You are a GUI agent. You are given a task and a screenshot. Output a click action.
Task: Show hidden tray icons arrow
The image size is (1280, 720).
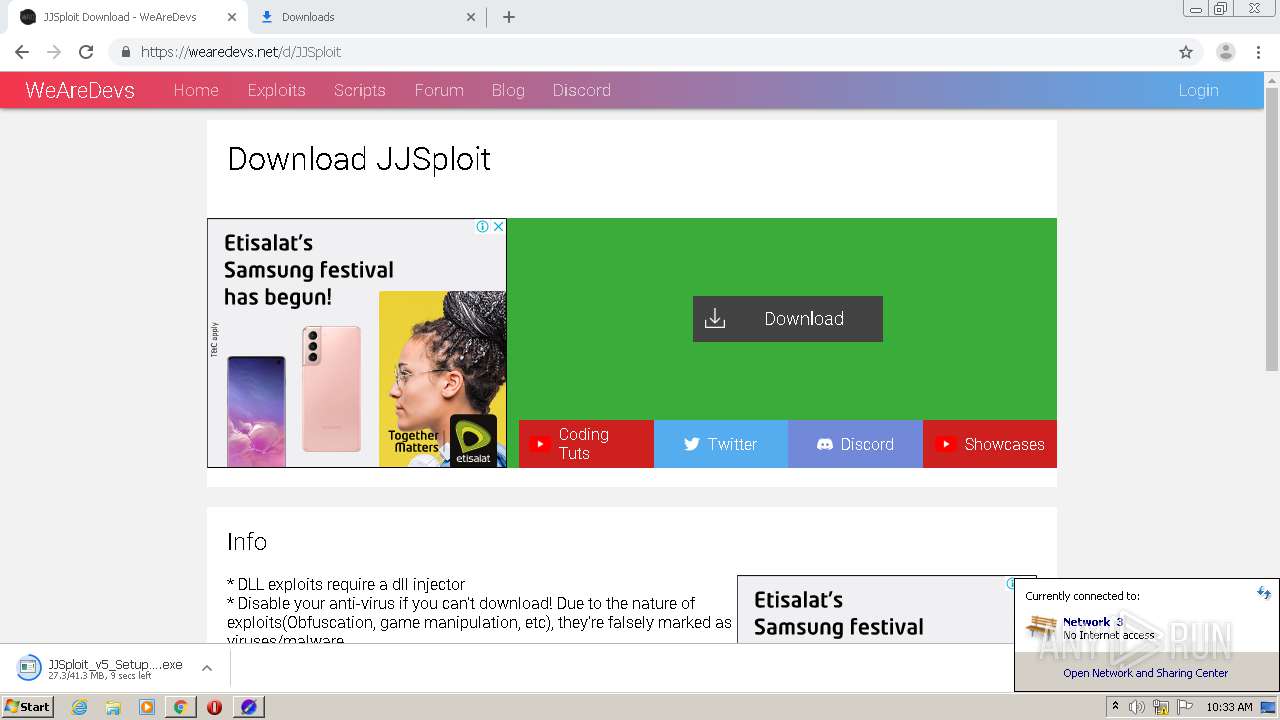coord(1115,707)
